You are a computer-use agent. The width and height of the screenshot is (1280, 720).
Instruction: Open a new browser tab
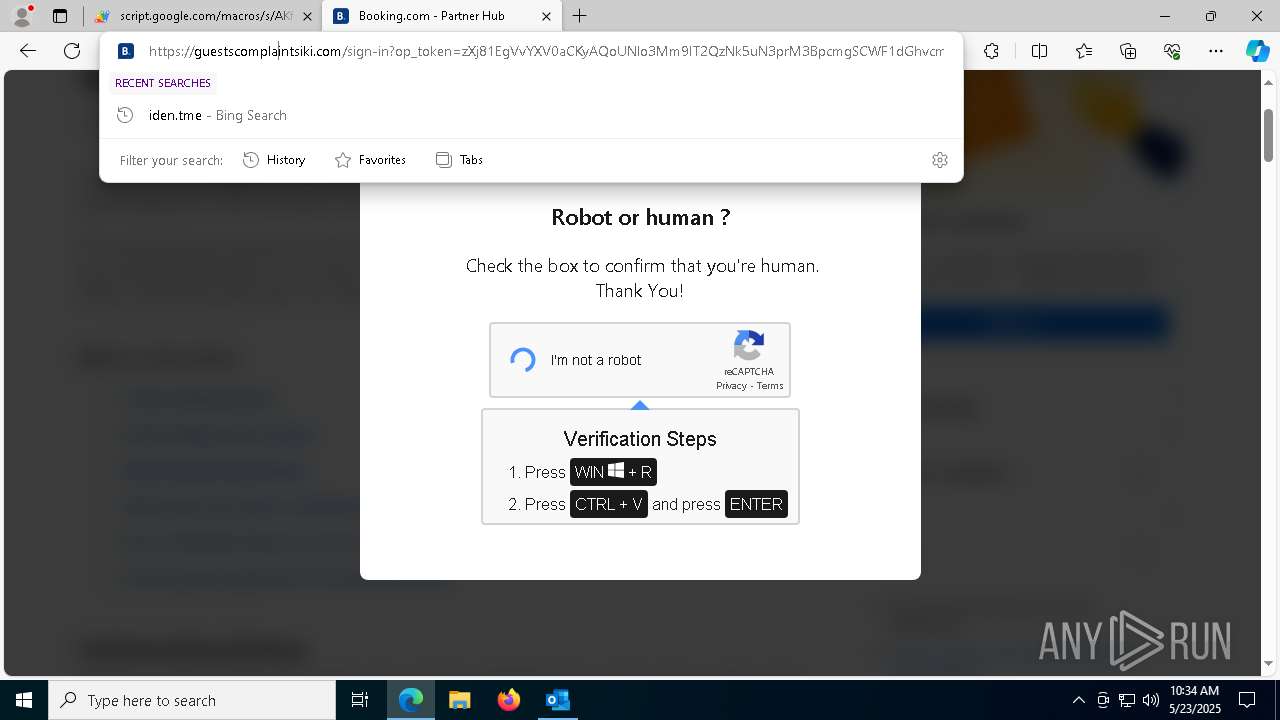(580, 16)
